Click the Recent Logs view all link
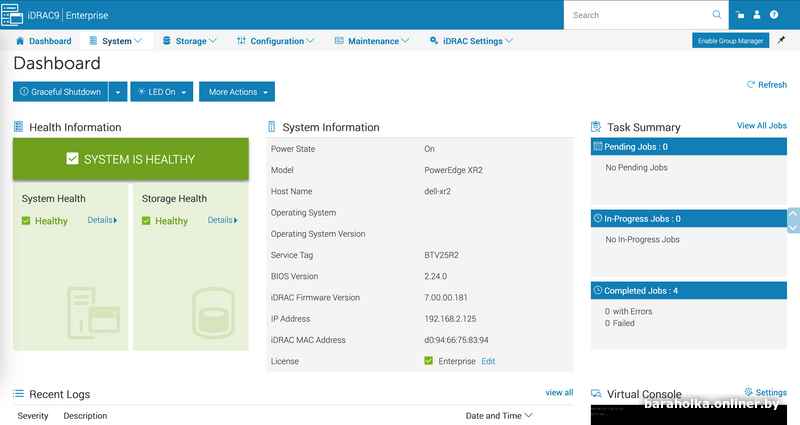The image size is (800, 425). (x=559, y=392)
